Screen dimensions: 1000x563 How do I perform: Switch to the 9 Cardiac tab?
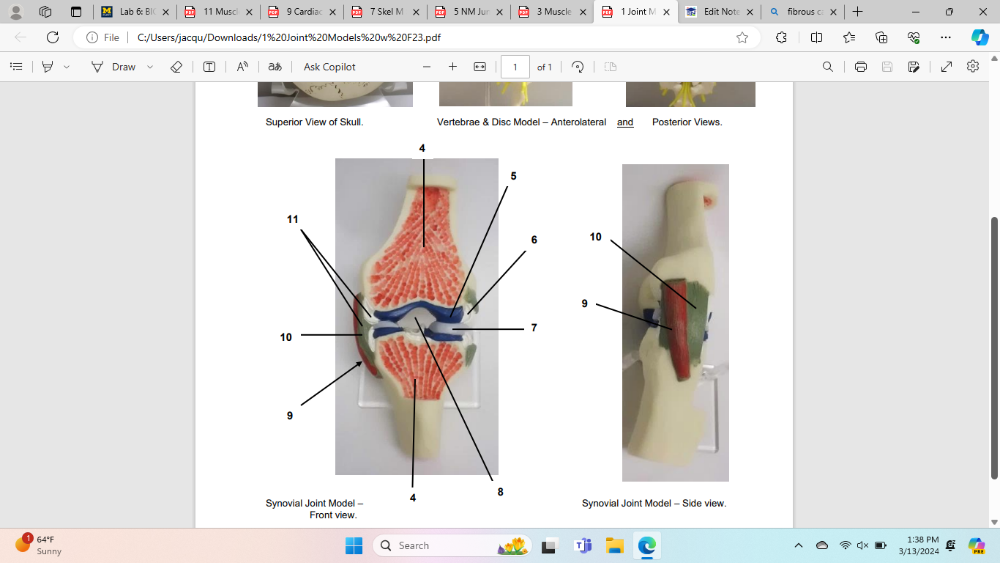tap(294, 12)
